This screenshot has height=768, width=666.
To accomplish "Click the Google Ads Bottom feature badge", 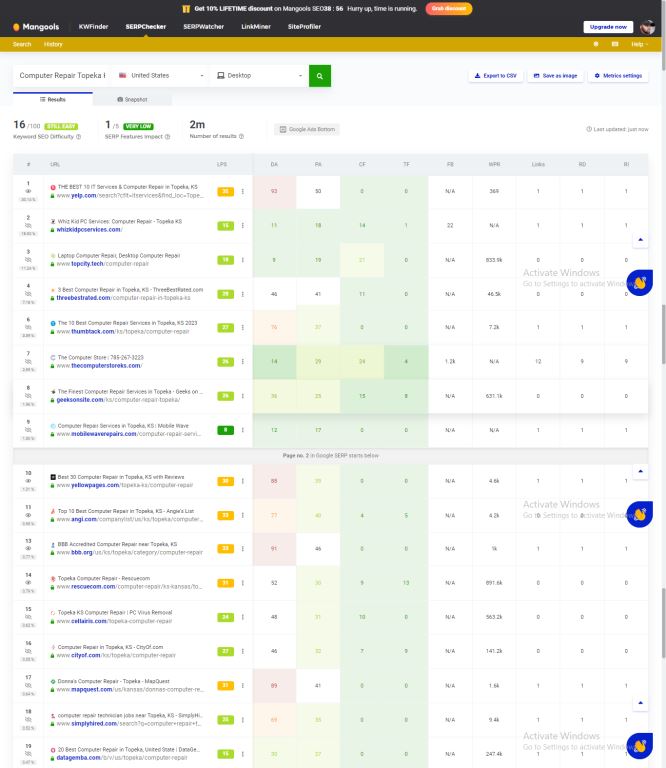I will [x=307, y=129].
